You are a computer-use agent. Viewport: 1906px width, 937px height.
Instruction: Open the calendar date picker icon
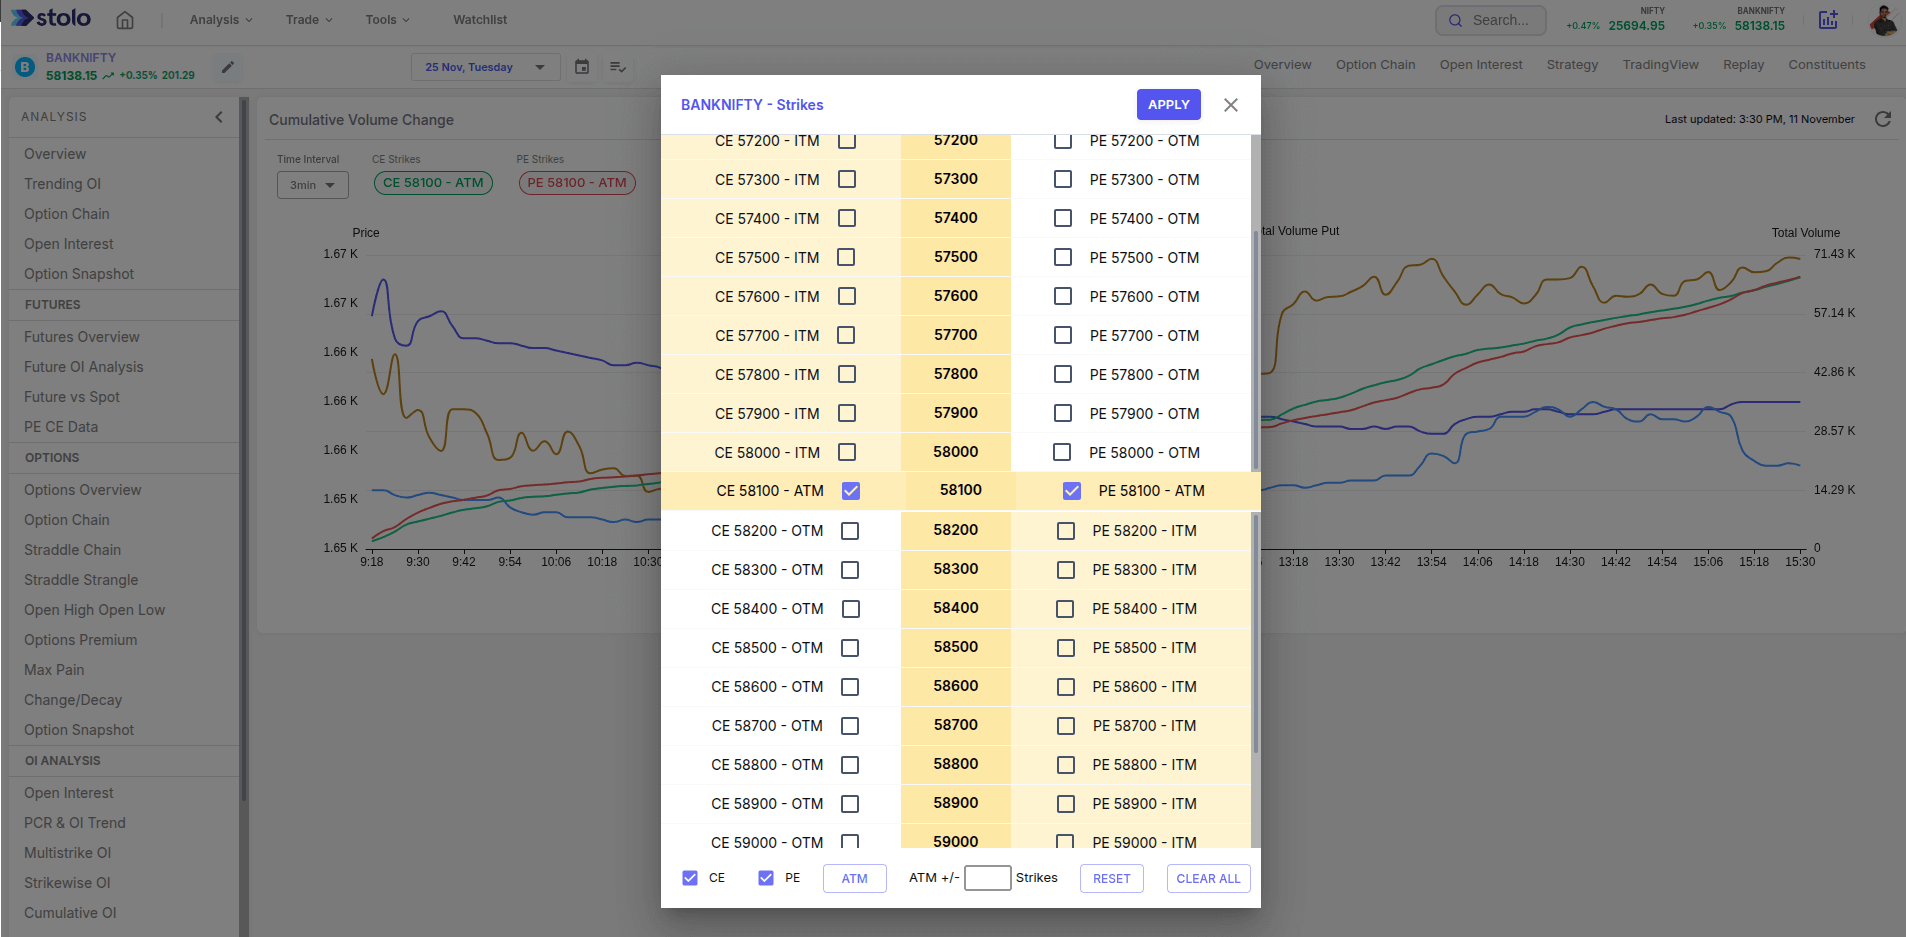pyautogui.click(x=582, y=67)
